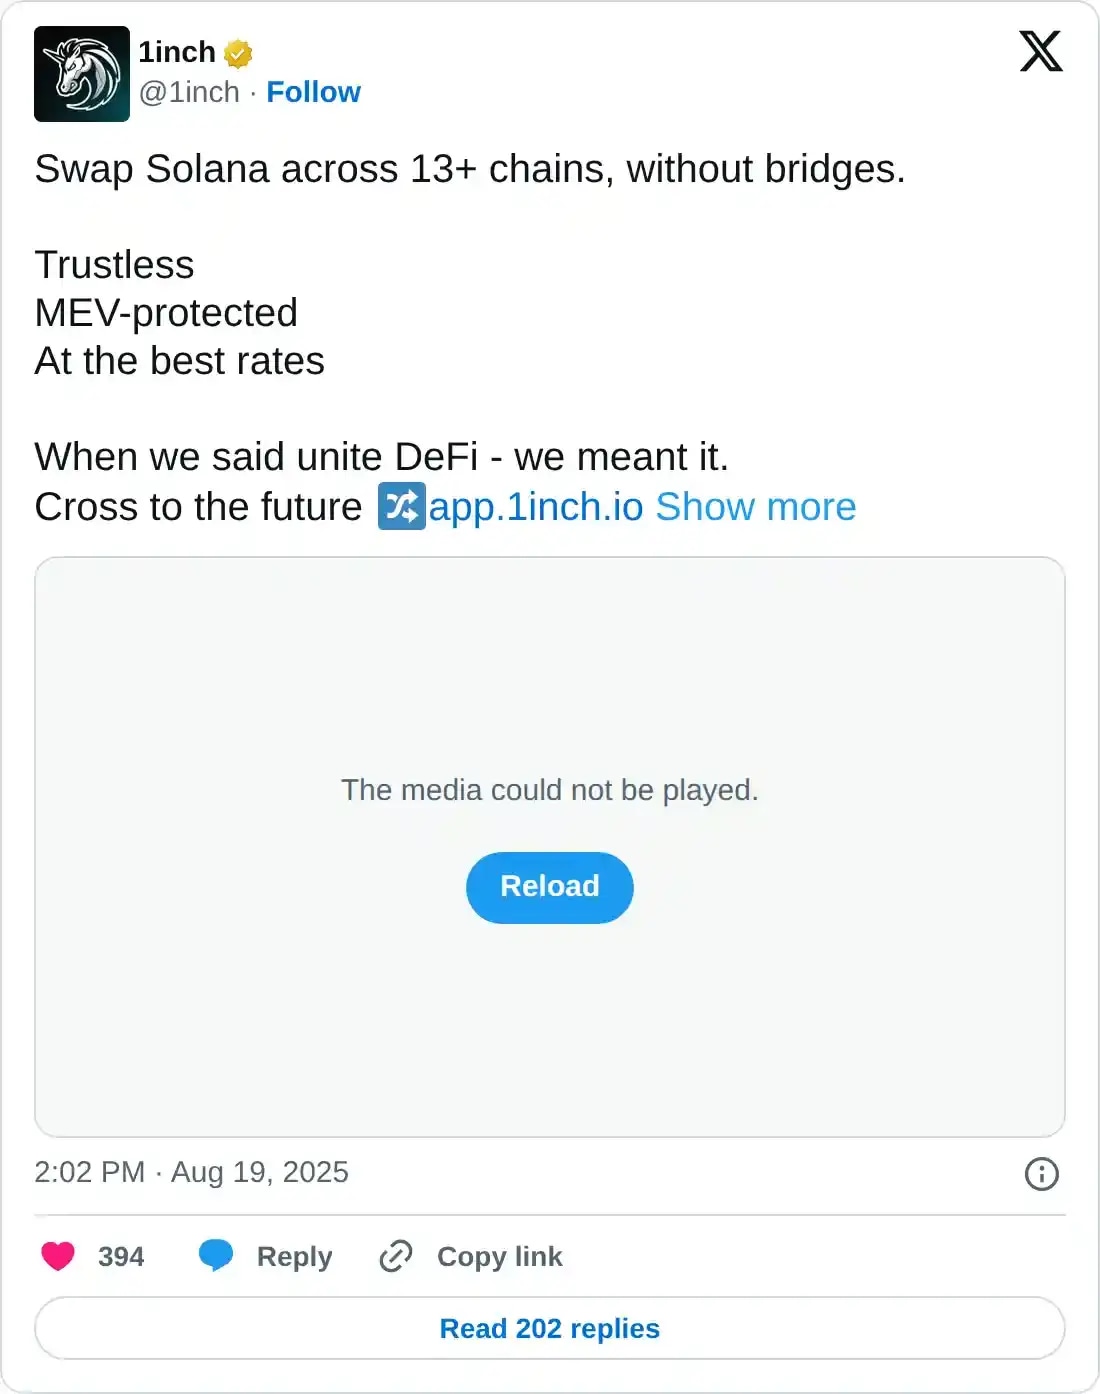Click Reload to retry loading the media
The height and width of the screenshot is (1394, 1100).
(x=549, y=887)
